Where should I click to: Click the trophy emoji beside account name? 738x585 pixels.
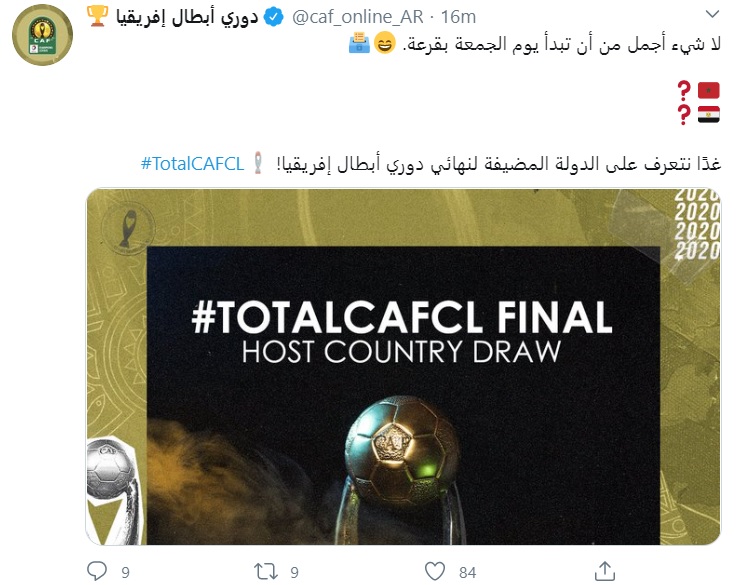pos(97,16)
